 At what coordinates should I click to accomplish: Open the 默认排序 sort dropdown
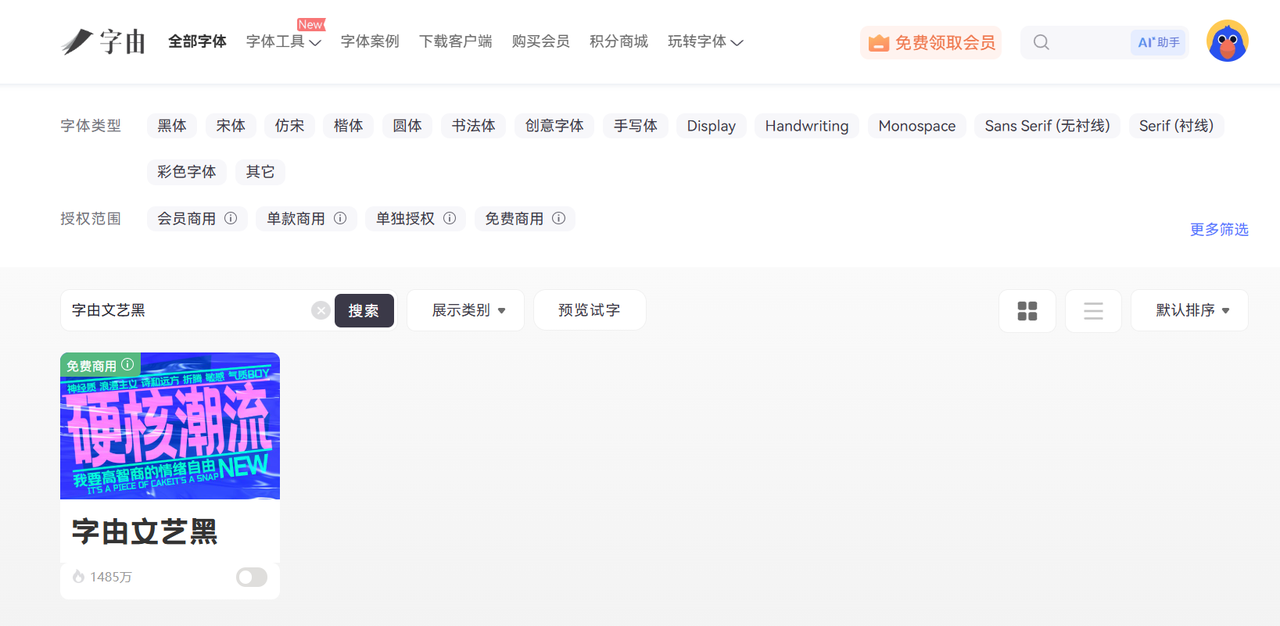(x=1190, y=310)
